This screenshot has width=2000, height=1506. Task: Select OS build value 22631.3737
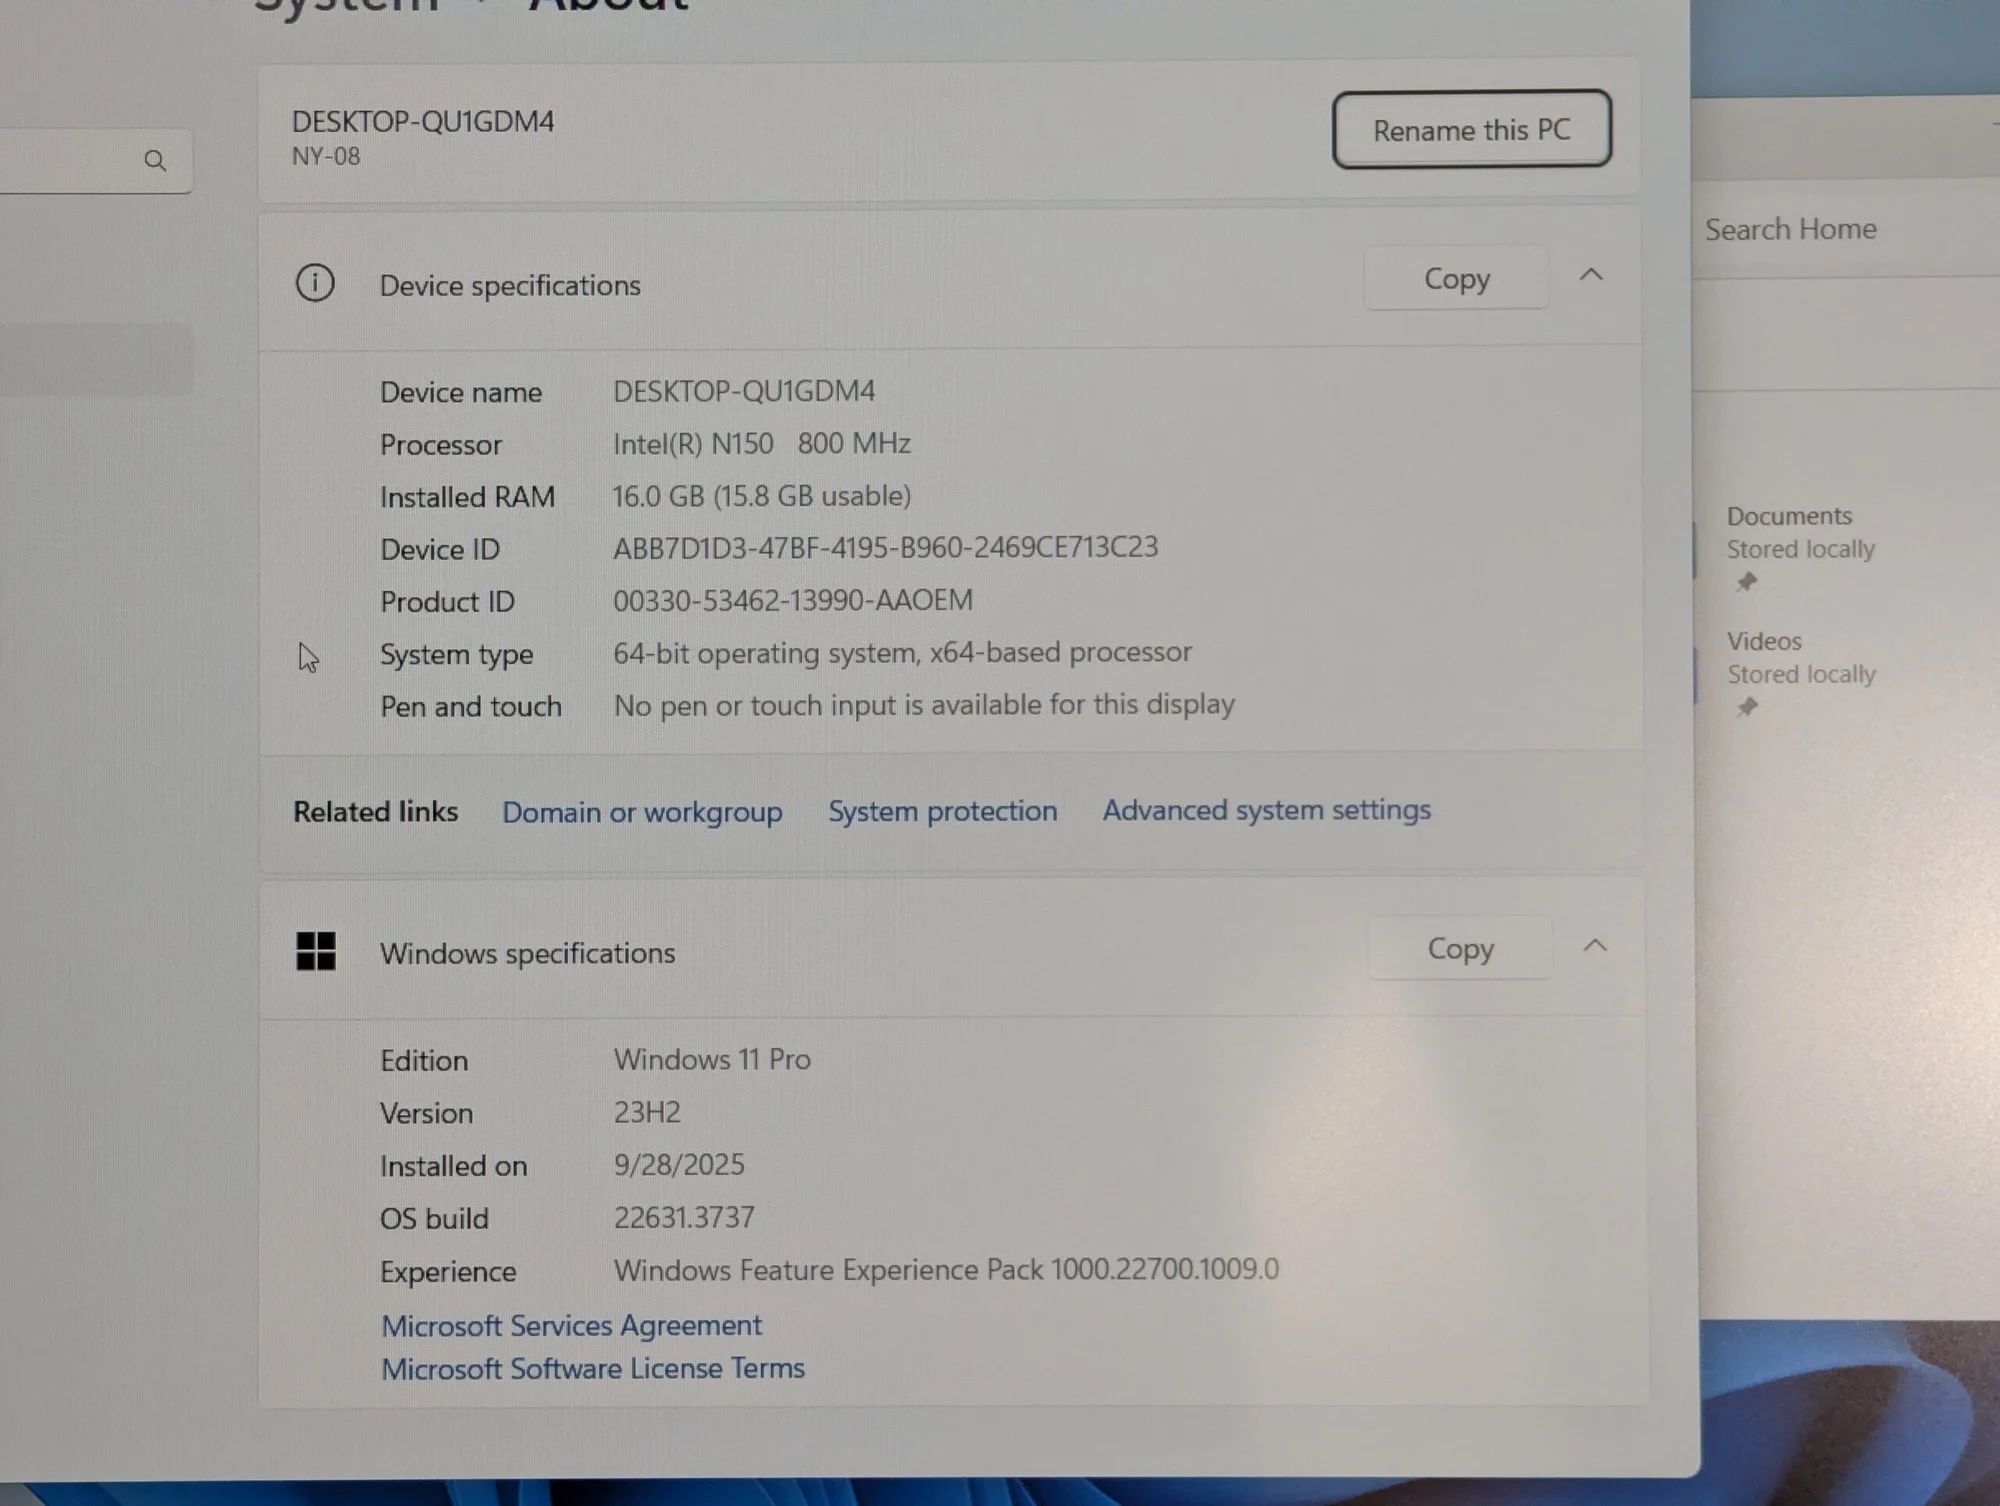click(684, 1218)
